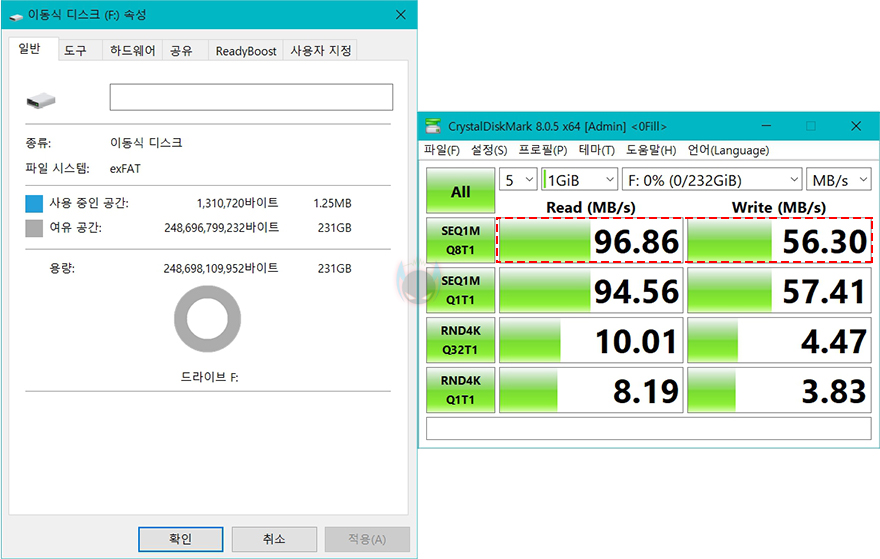Screen dimensions: 880x559
Task: Click the RND4K Q32T1 write result 4.47
Action: pyautogui.click(x=779, y=340)
